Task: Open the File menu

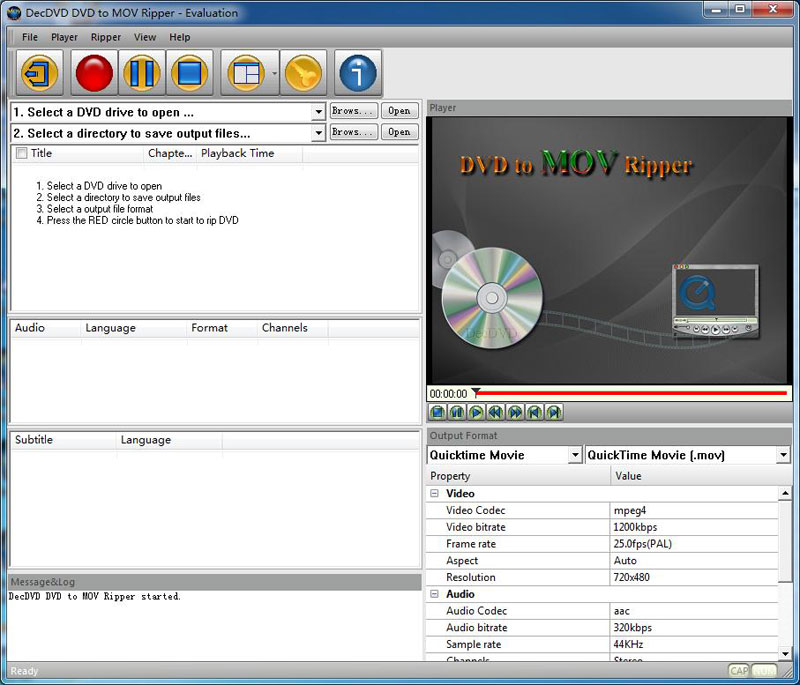Action: 30,37
